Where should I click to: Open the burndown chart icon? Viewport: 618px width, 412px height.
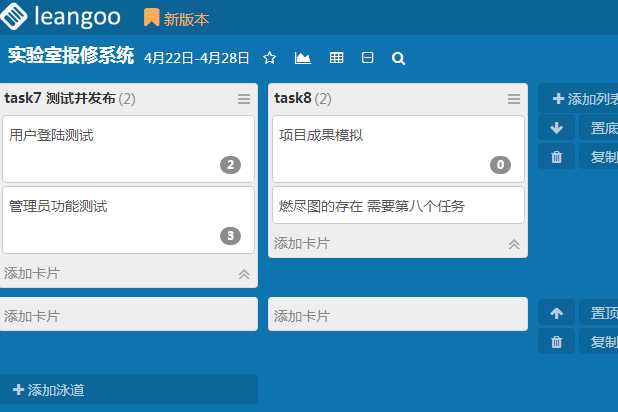[x=302, y=58]
